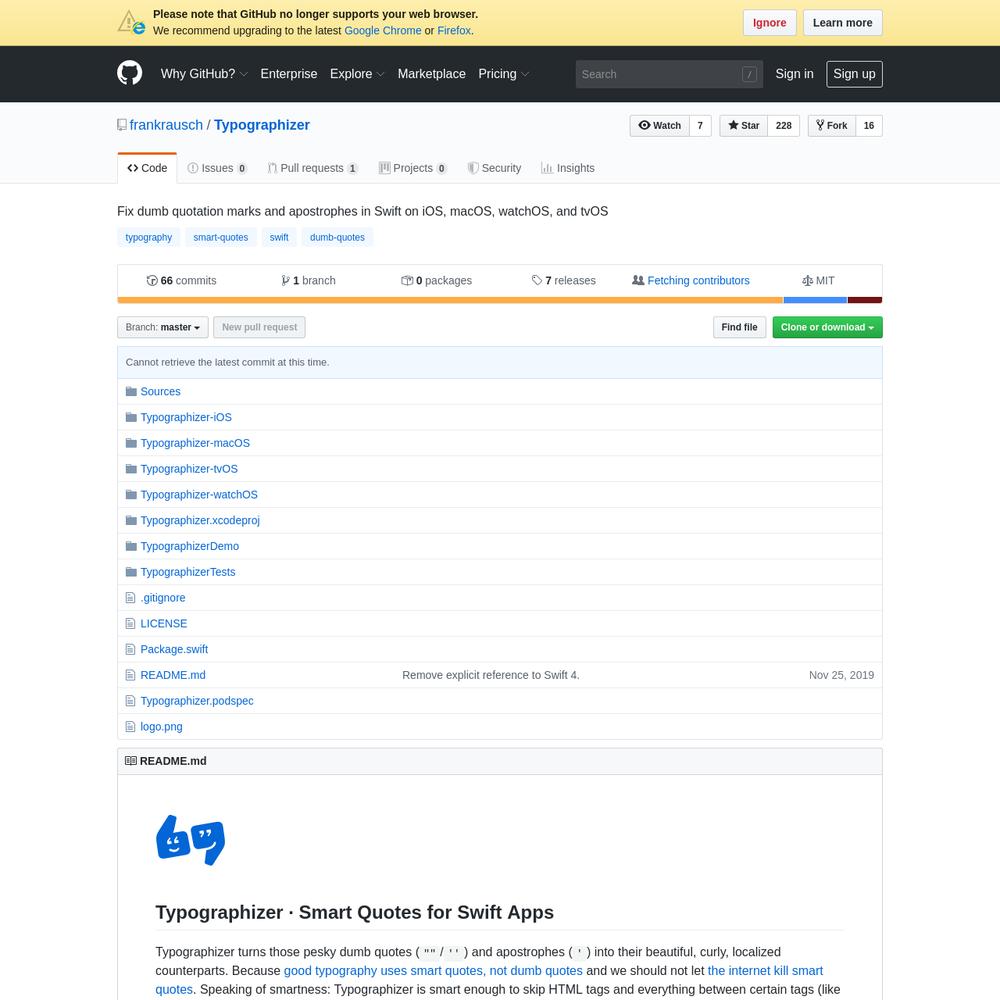Screen dimensions: 1000x1000
Task: Open the Firefox link in banner
Action: [x=454, y=31]
